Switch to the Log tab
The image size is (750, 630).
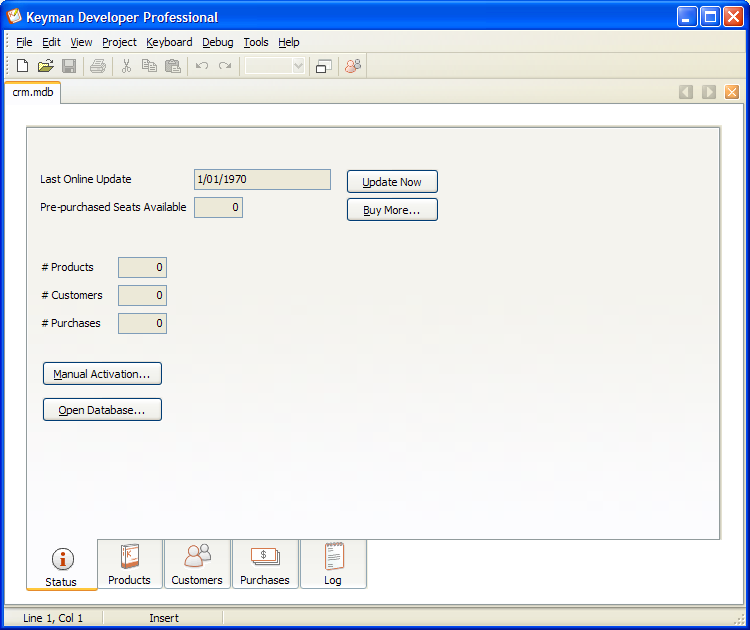pos(333,564)
